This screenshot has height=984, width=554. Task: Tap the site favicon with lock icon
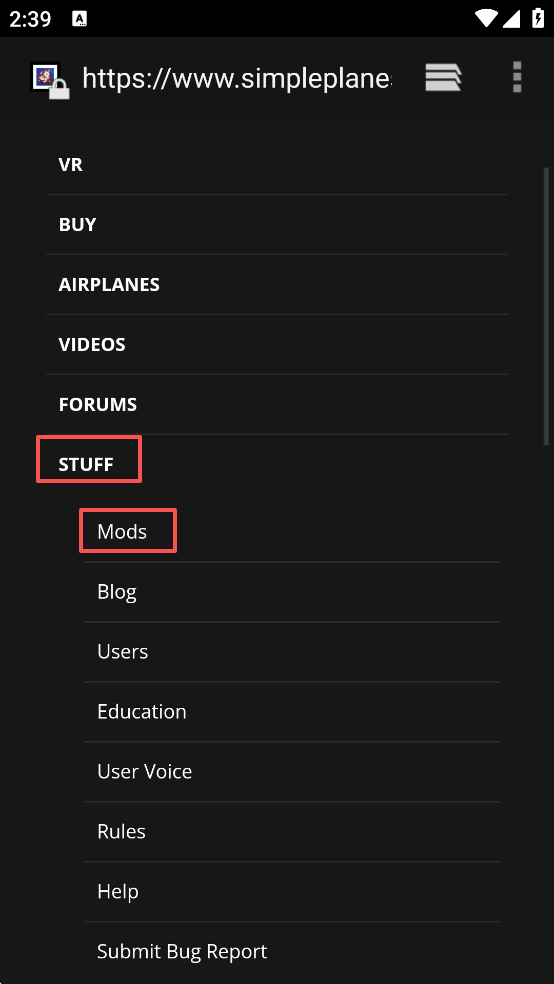[50, 80]
